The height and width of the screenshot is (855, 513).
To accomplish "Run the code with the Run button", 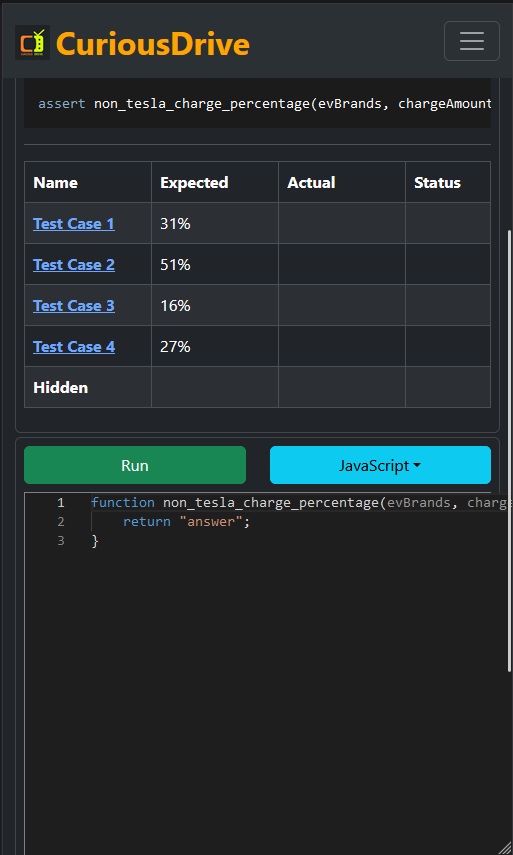I will (135, 465).
